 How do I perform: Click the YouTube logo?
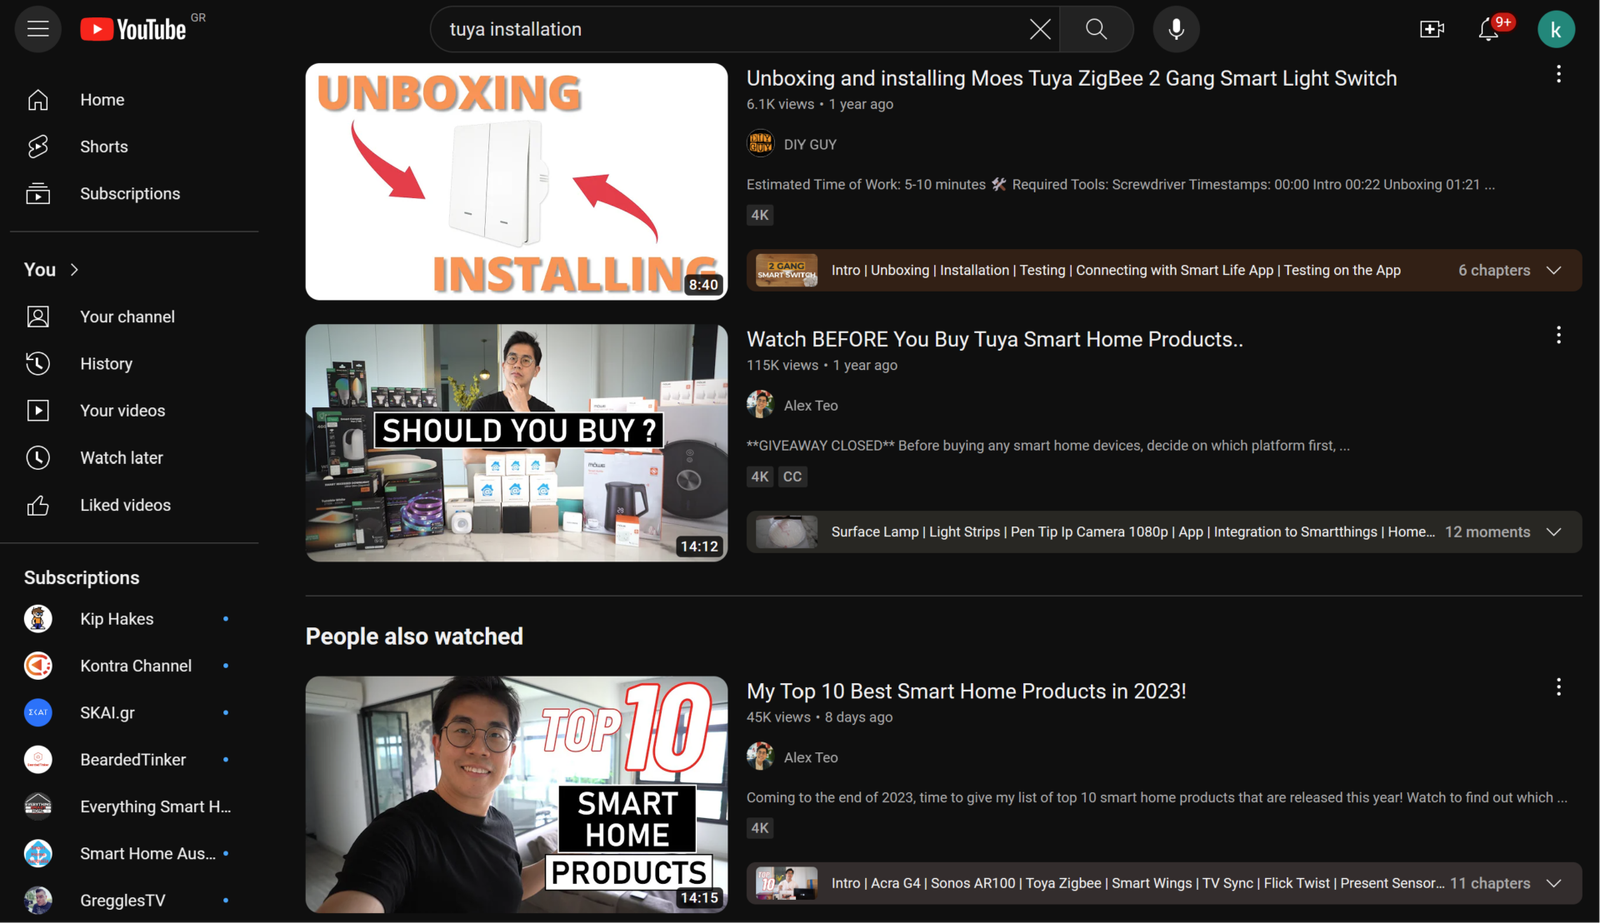pos(134,29)
